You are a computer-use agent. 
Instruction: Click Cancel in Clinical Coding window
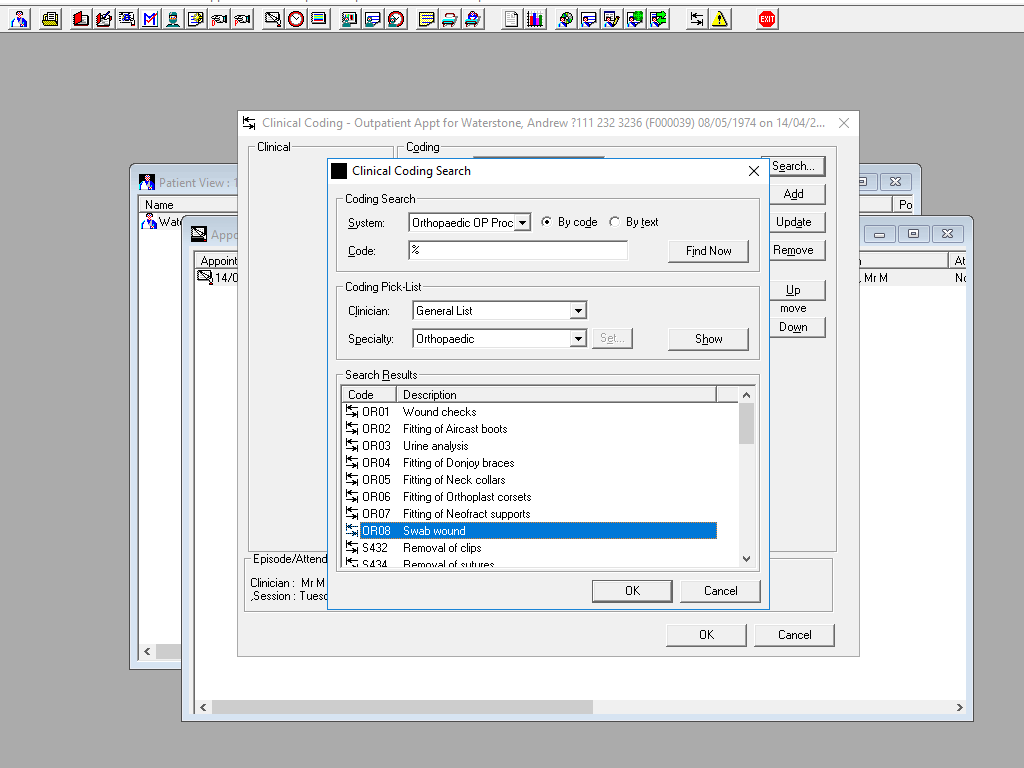[x=794, y=635]
